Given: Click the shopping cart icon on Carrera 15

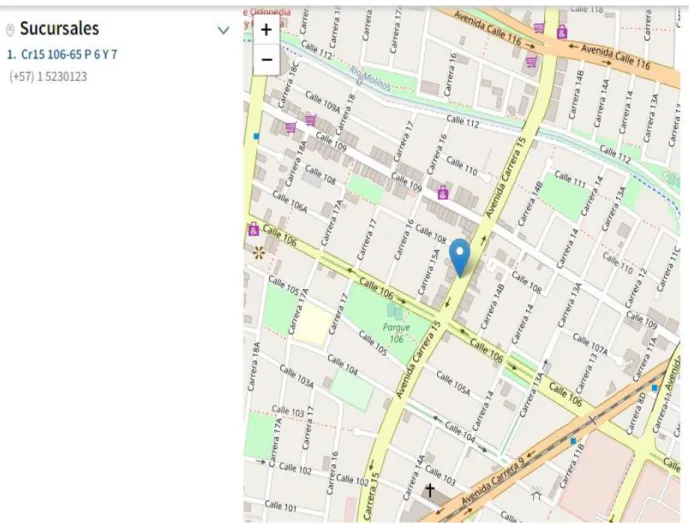Looking at the screenshot, I should coord(532,62).
